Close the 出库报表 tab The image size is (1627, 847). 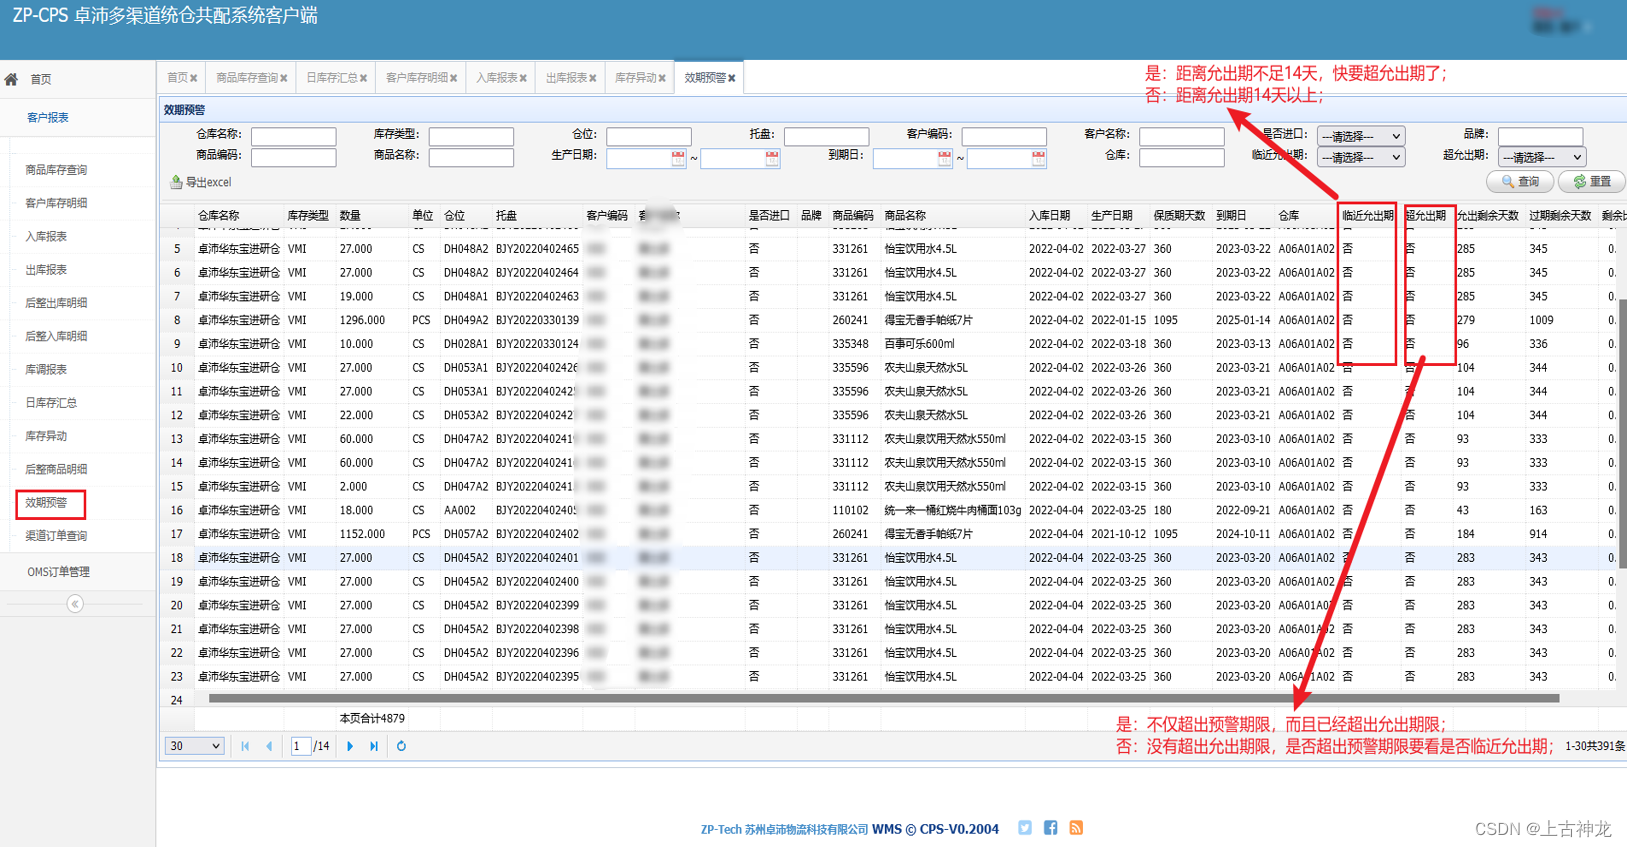[x=593, y=78]
